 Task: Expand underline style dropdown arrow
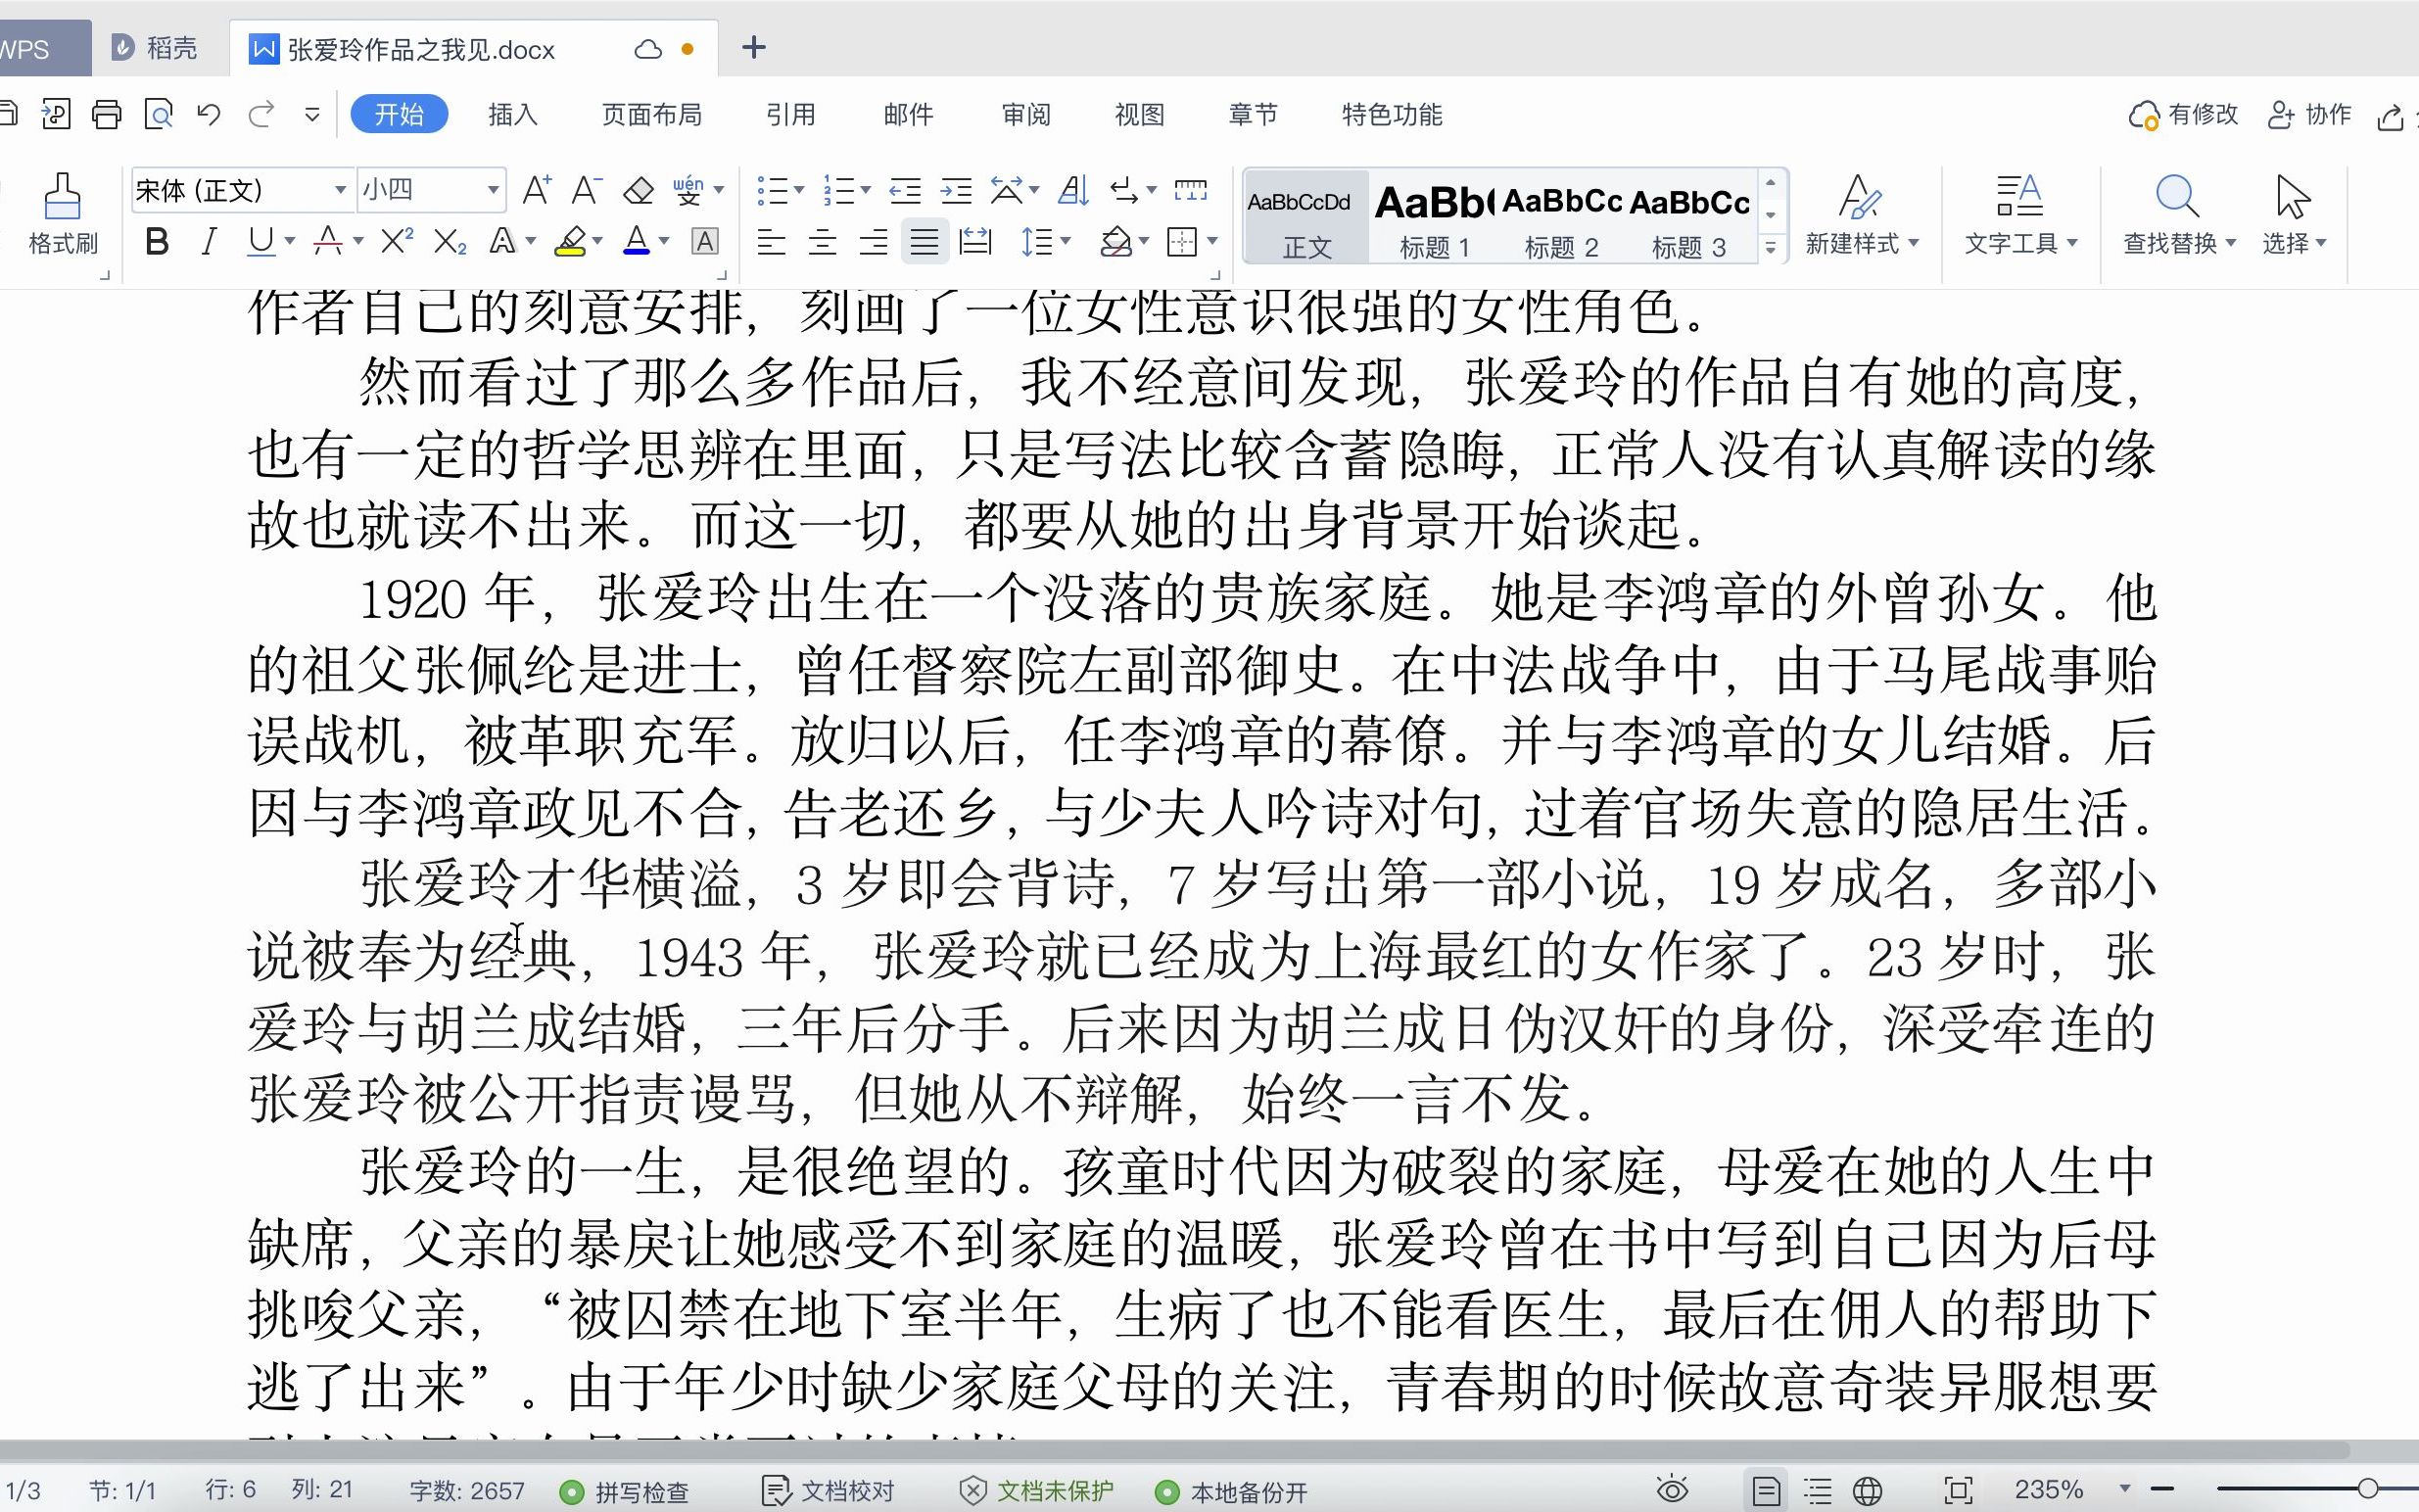pyautogui.click(x=289, y=242)
